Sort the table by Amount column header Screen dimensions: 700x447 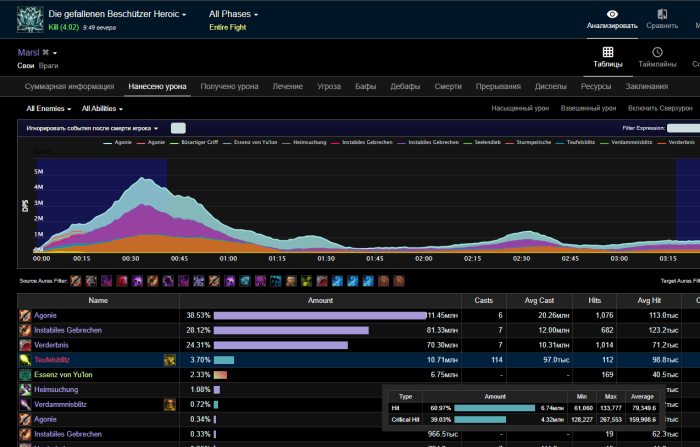click(320, 299)
